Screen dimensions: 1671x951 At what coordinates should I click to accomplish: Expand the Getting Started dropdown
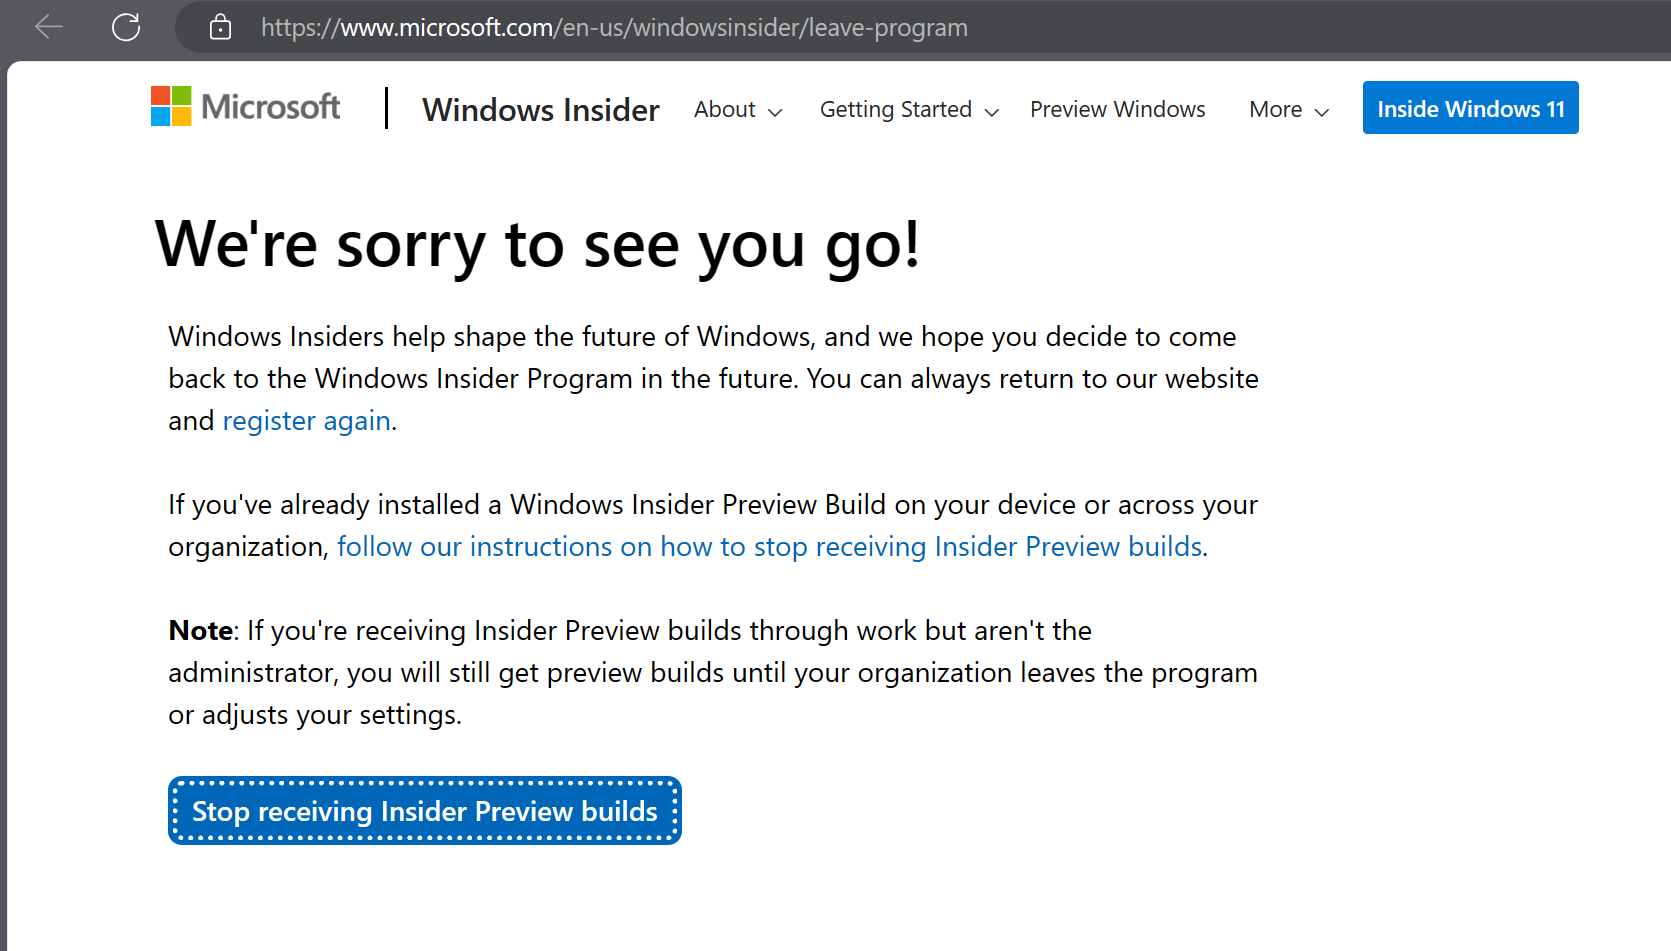coord(895,109)
